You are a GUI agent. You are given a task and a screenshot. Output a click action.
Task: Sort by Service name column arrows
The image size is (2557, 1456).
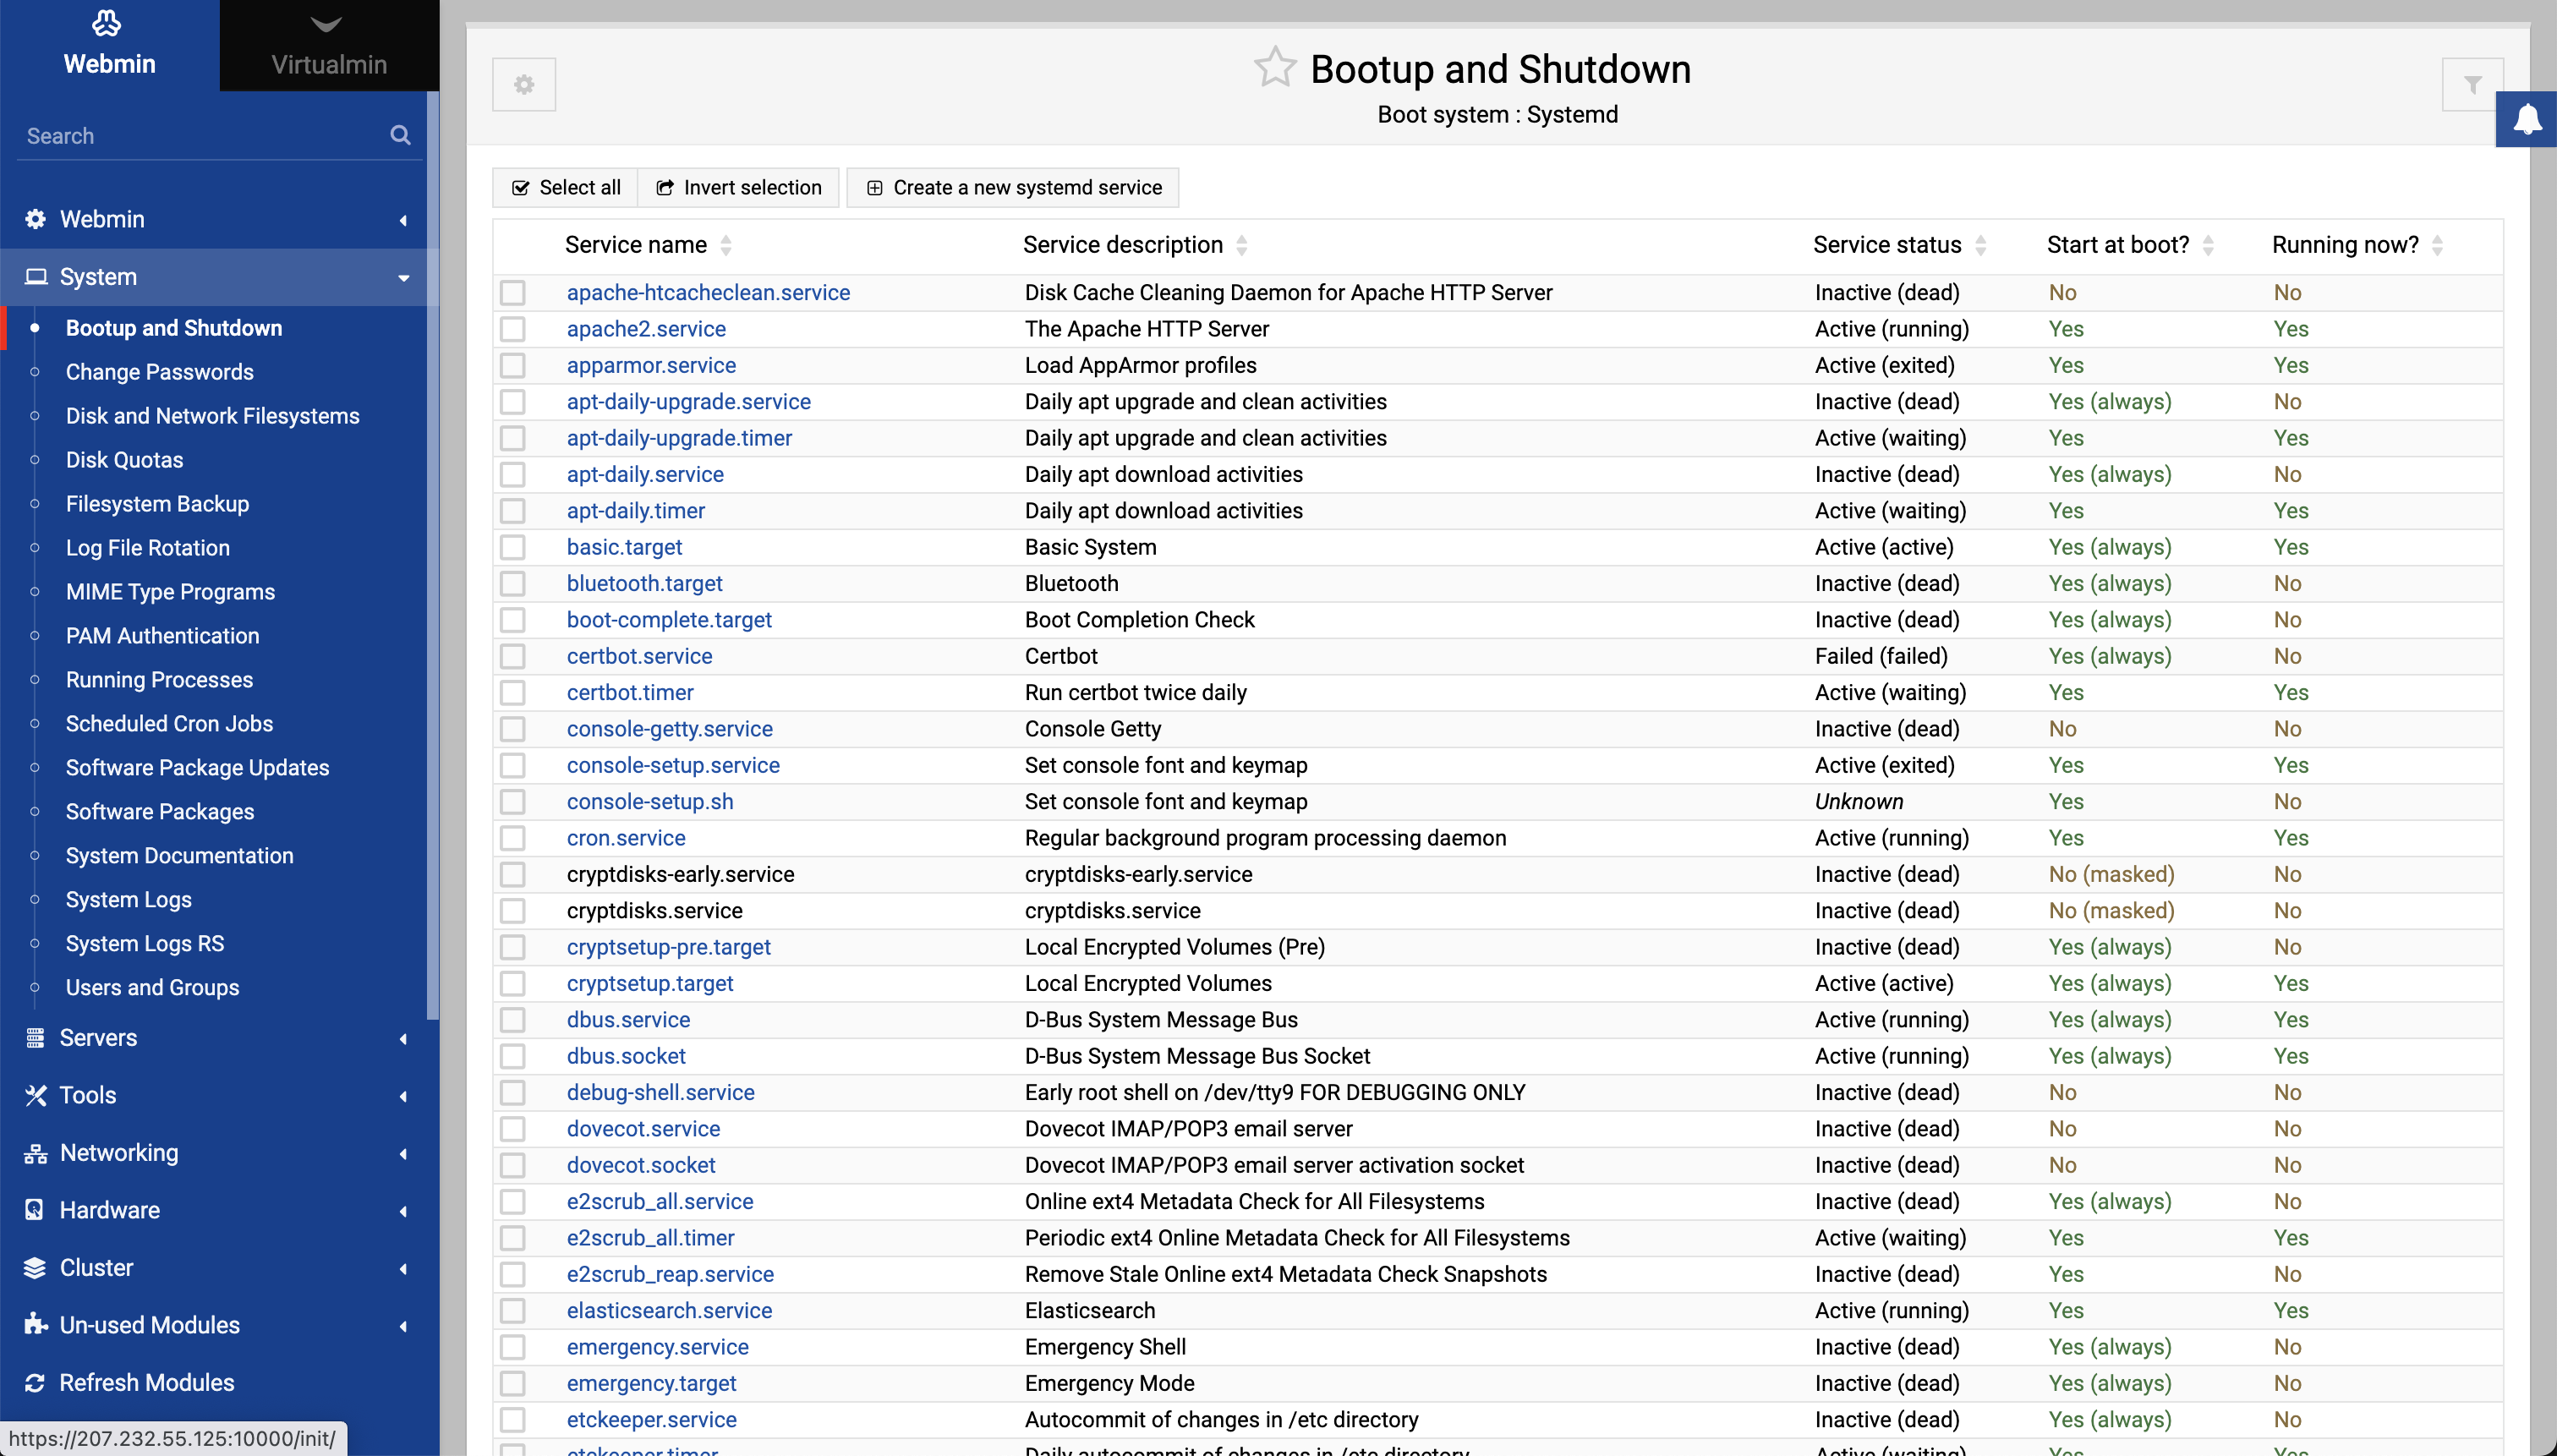[726, 245]
